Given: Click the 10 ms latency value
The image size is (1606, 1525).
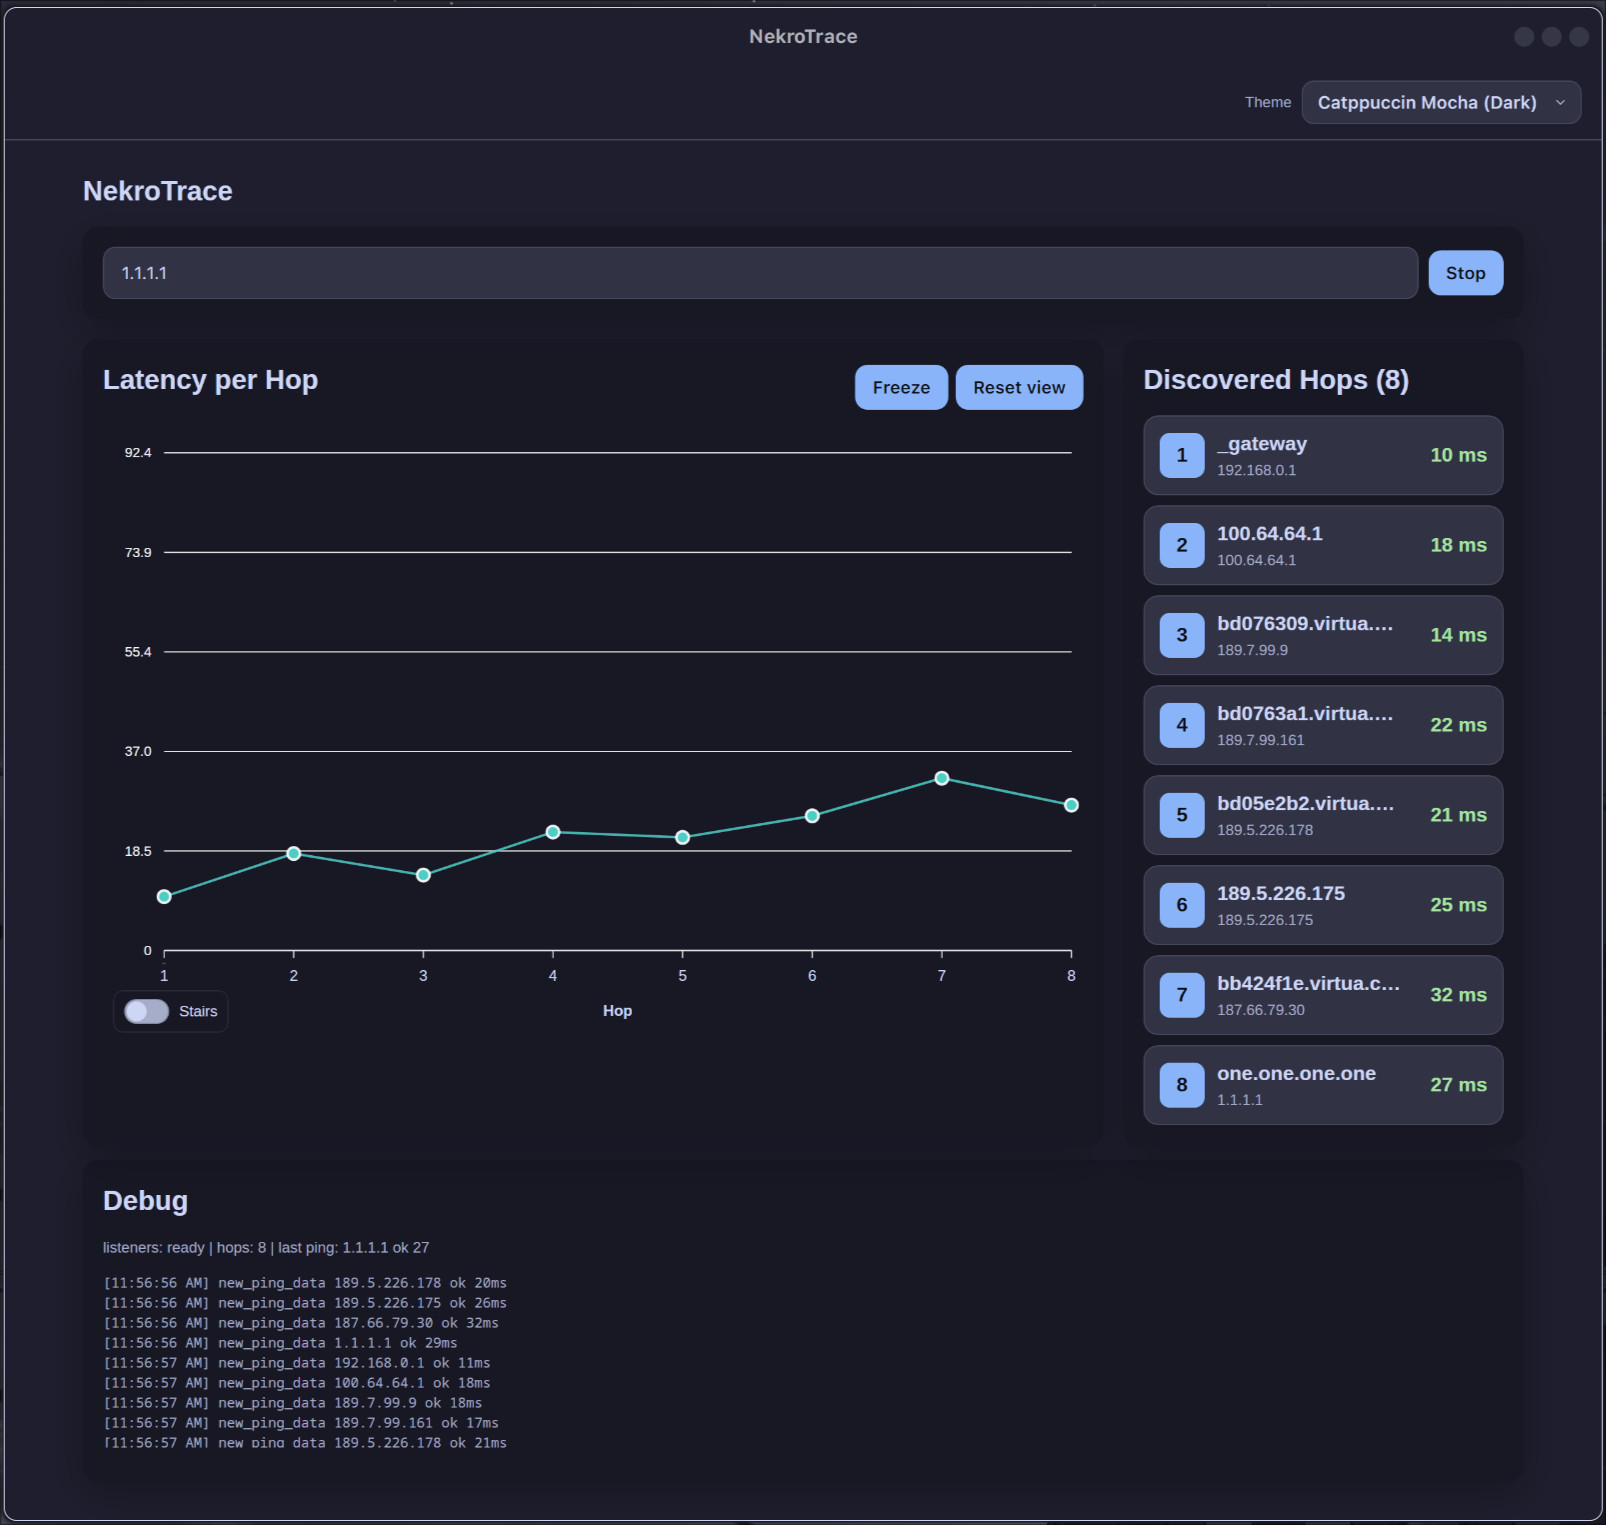Looking at the screenshot, I should tap(1458, 455).
